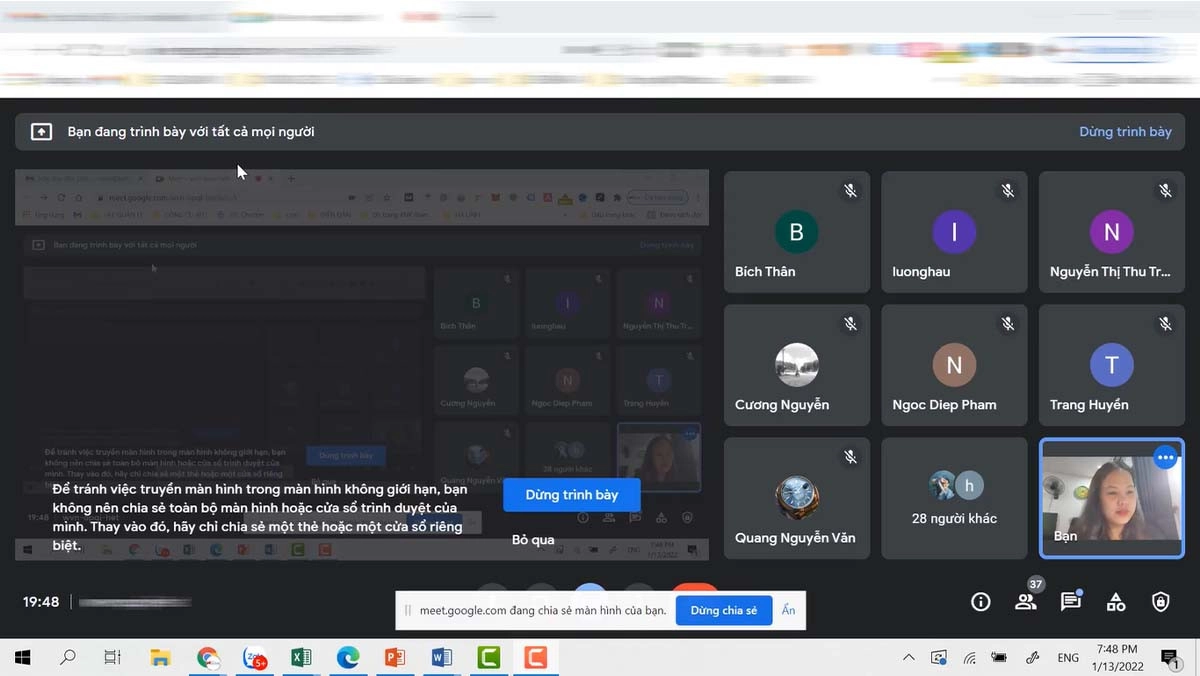Viewport: 1200px width, 676px height.
Task: Click Bỏ qua to dismiss warning
Action: click(533, 540)
